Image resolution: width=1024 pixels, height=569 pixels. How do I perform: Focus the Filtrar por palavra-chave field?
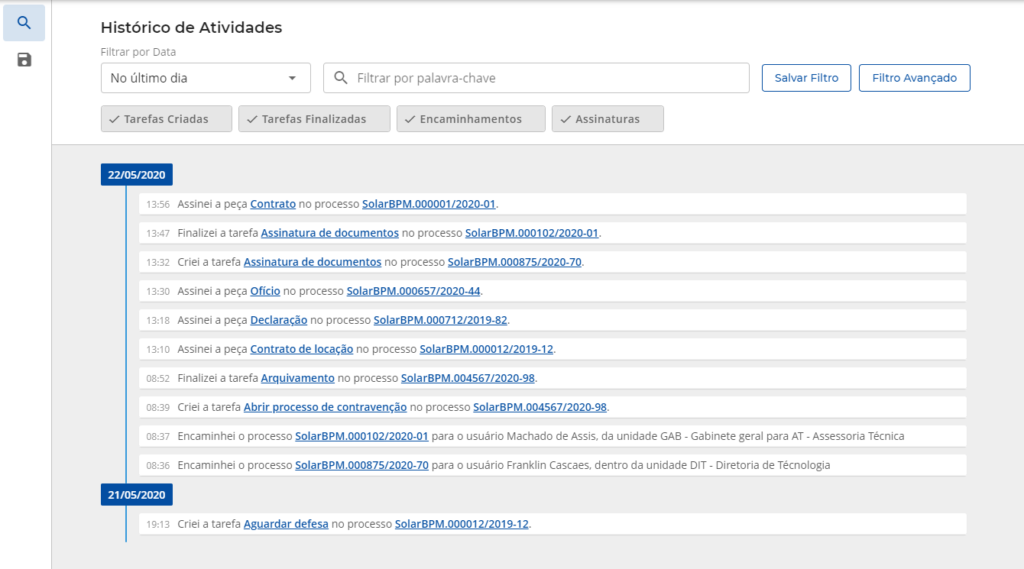[x=545, y=78]
